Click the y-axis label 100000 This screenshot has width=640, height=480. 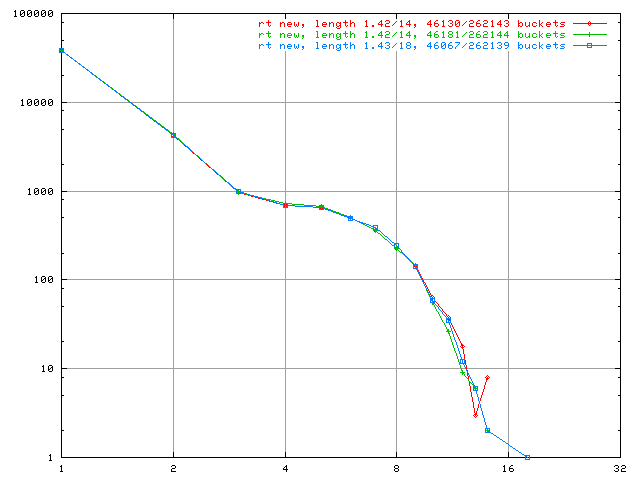33,14
